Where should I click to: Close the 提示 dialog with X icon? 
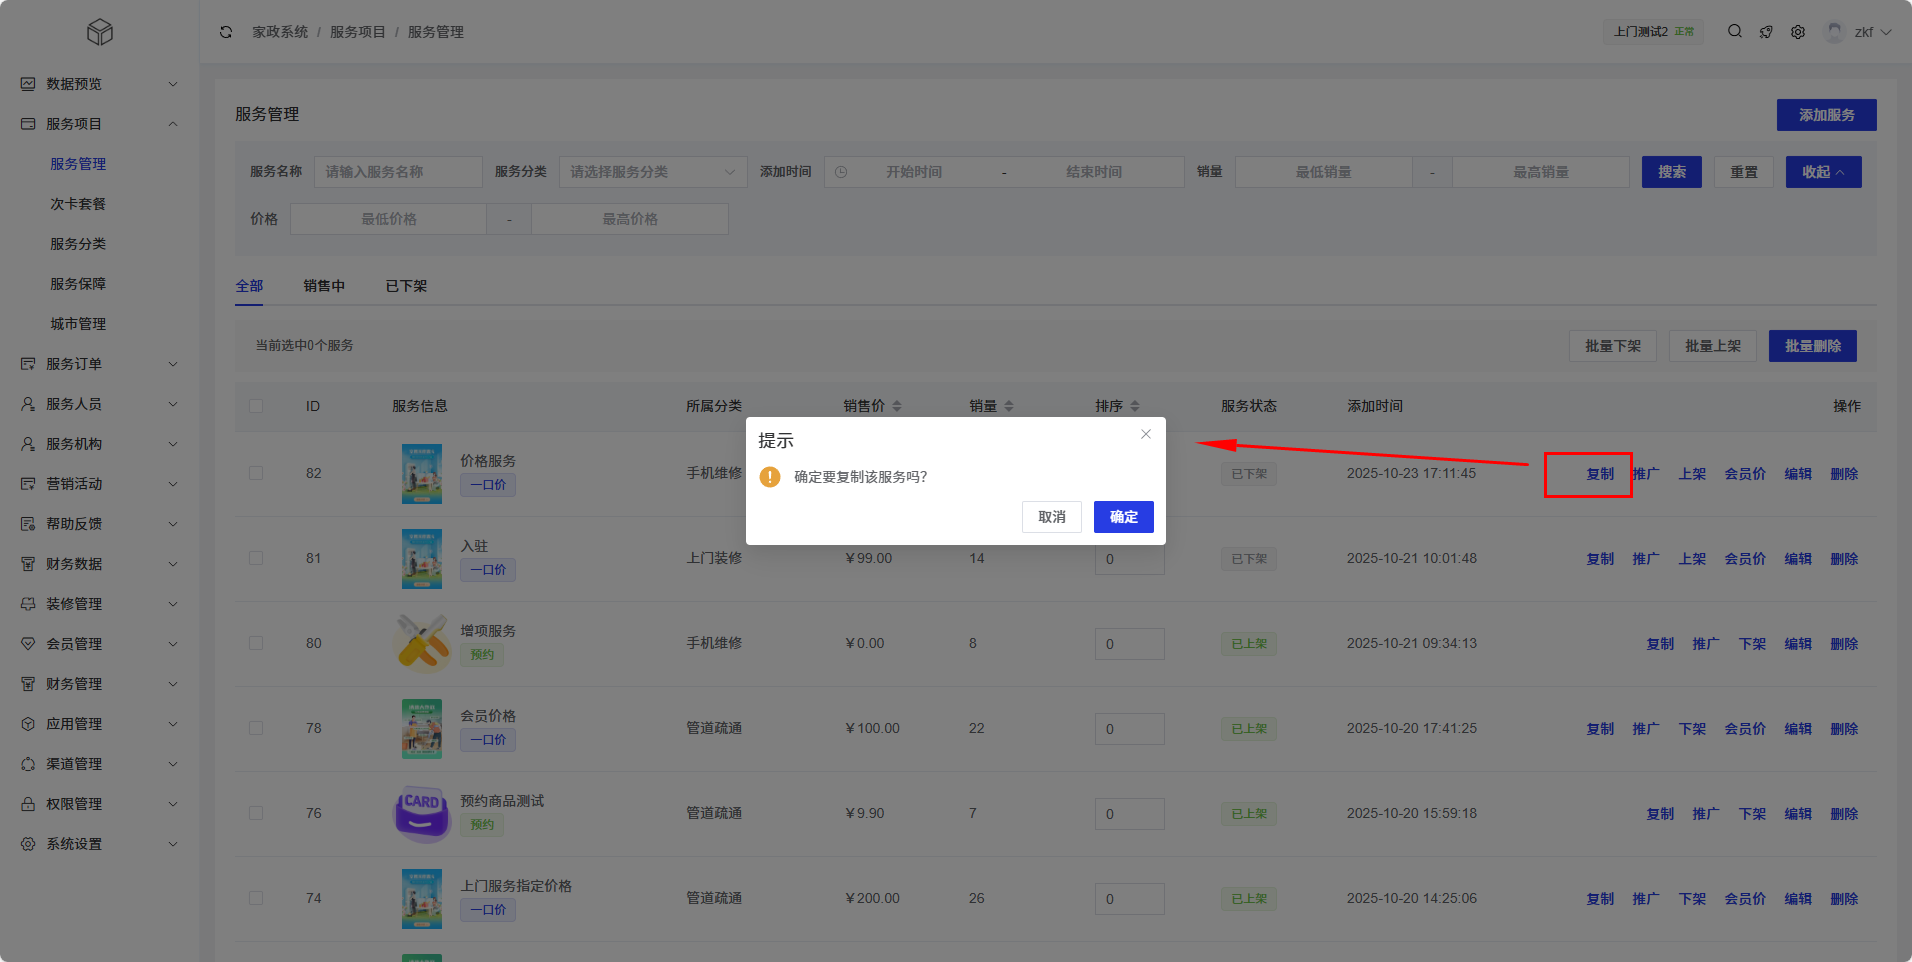click(x=1146, y=434)
